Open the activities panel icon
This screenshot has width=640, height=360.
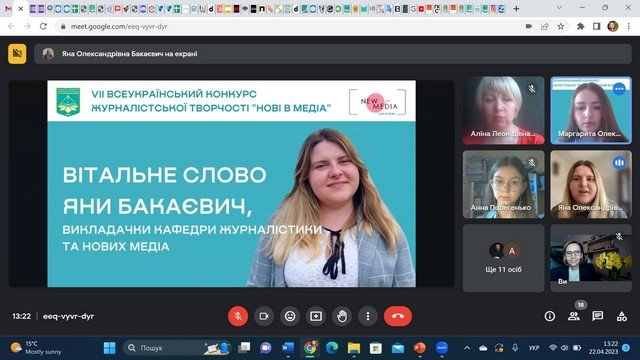click(x=622, y=316)
